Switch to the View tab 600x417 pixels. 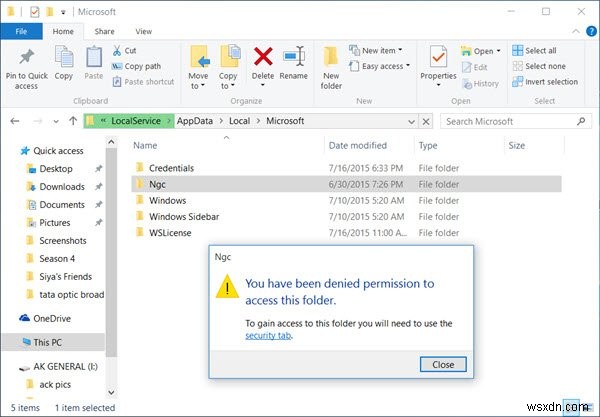(143, 31)
